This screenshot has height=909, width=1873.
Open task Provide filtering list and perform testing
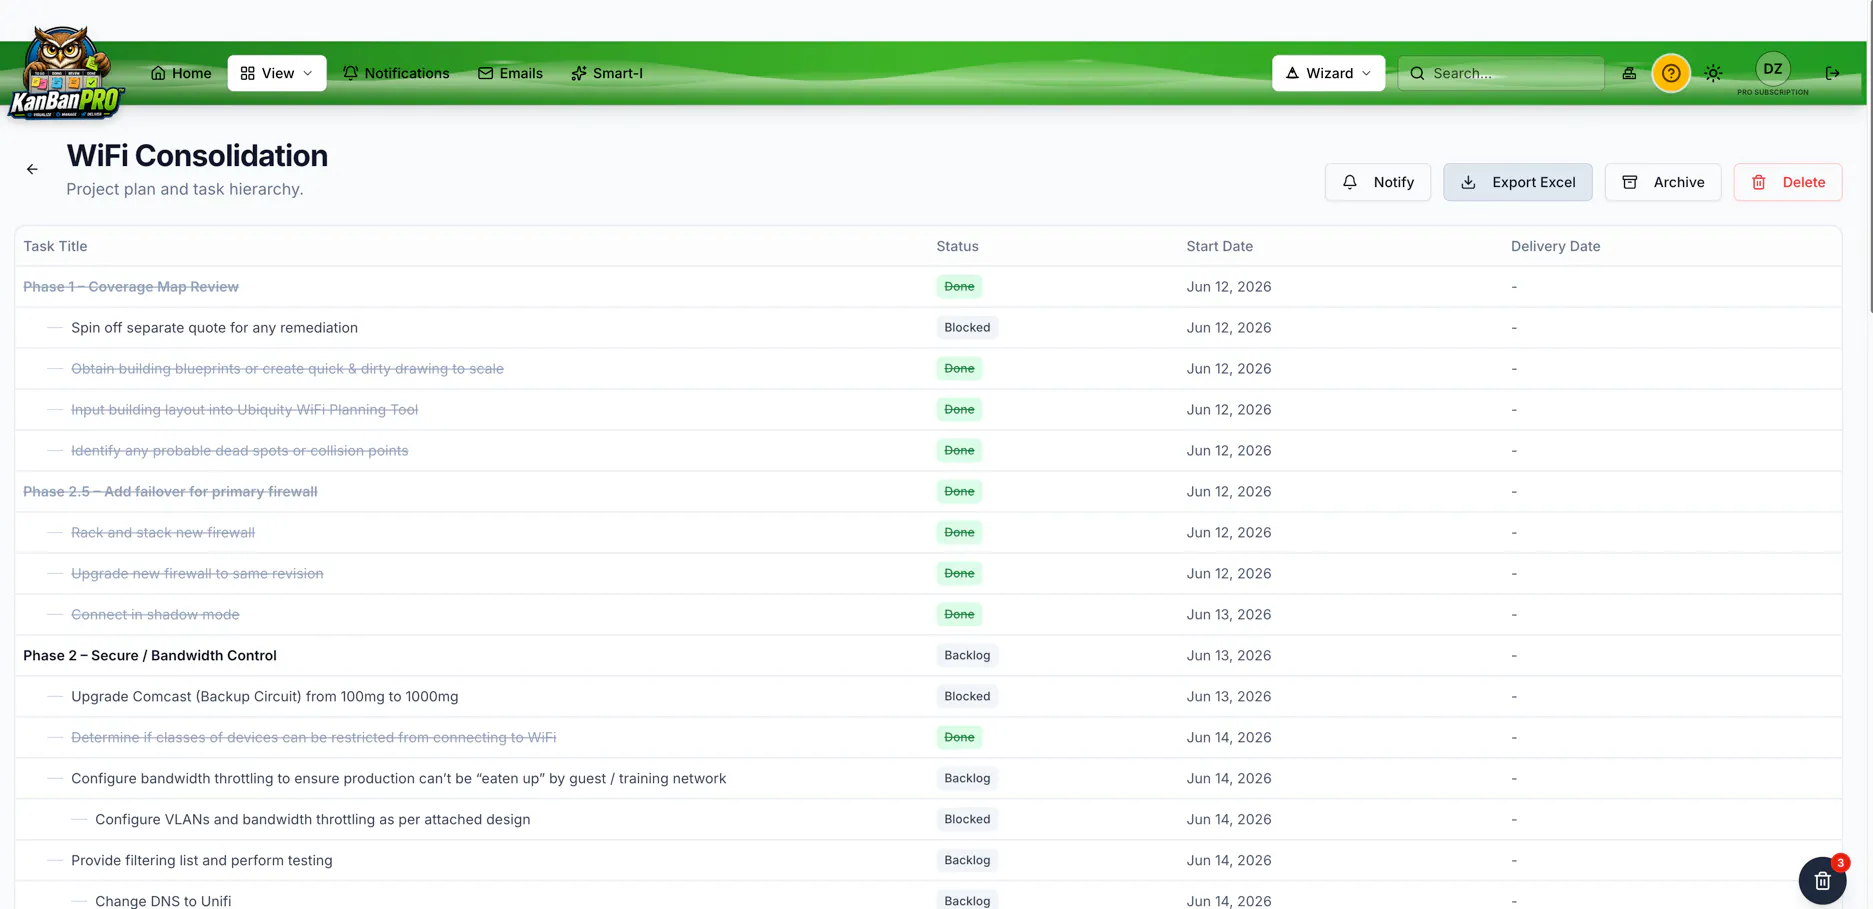tap(201, 861)
